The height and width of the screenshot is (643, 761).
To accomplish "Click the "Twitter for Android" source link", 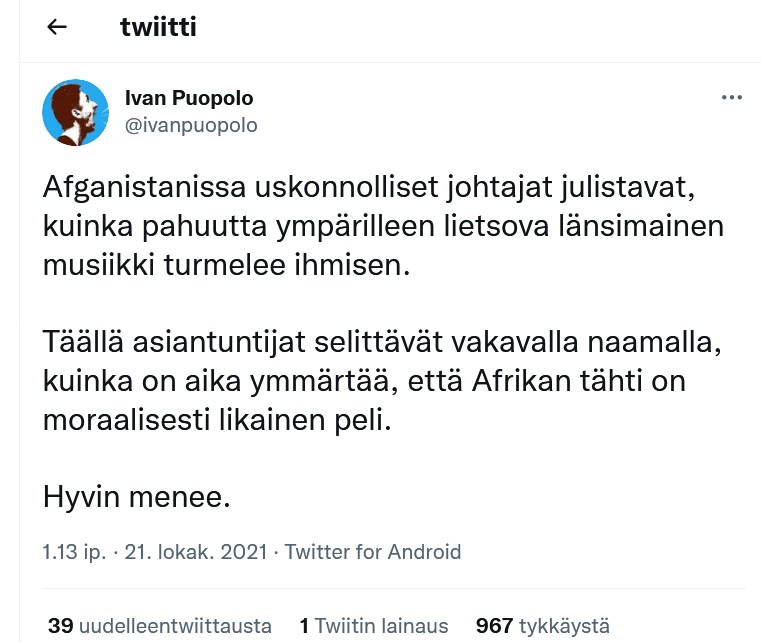I will (x=373, y=551).
